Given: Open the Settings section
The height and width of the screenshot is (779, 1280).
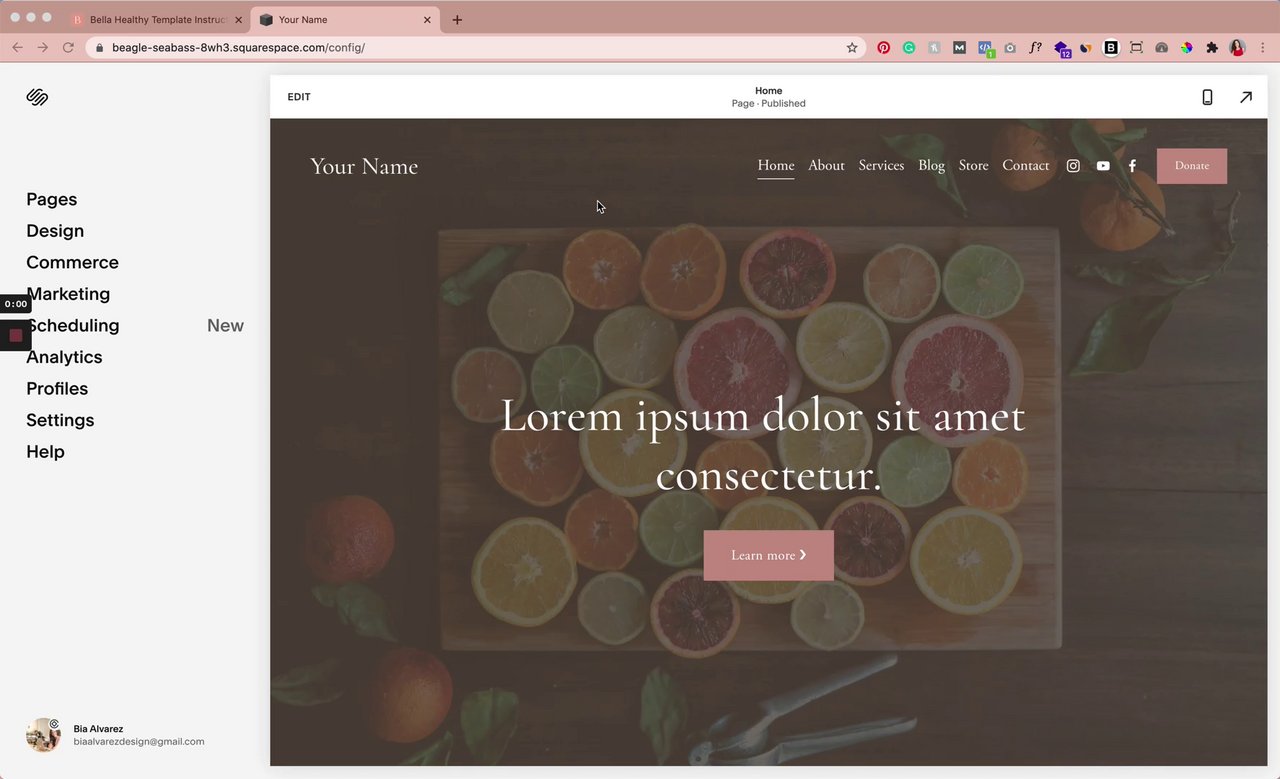Looking at the screenshot, I should click(60, 420).
